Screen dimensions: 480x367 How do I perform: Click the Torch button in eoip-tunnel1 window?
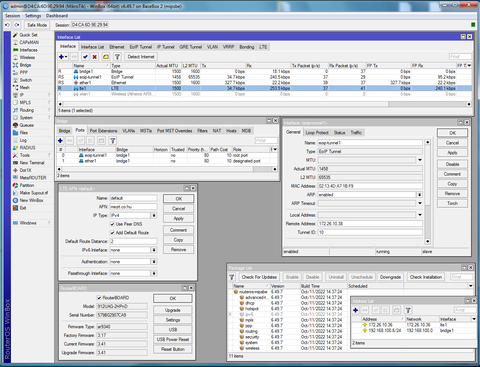click(452, 203)
